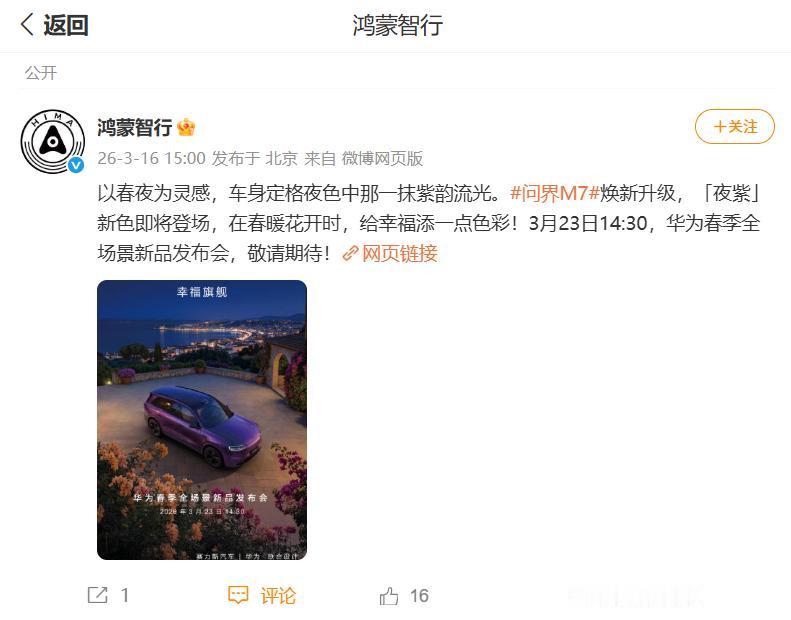View the purple car poster image
The image size is (791, 620).
click(x=202, y=420)
